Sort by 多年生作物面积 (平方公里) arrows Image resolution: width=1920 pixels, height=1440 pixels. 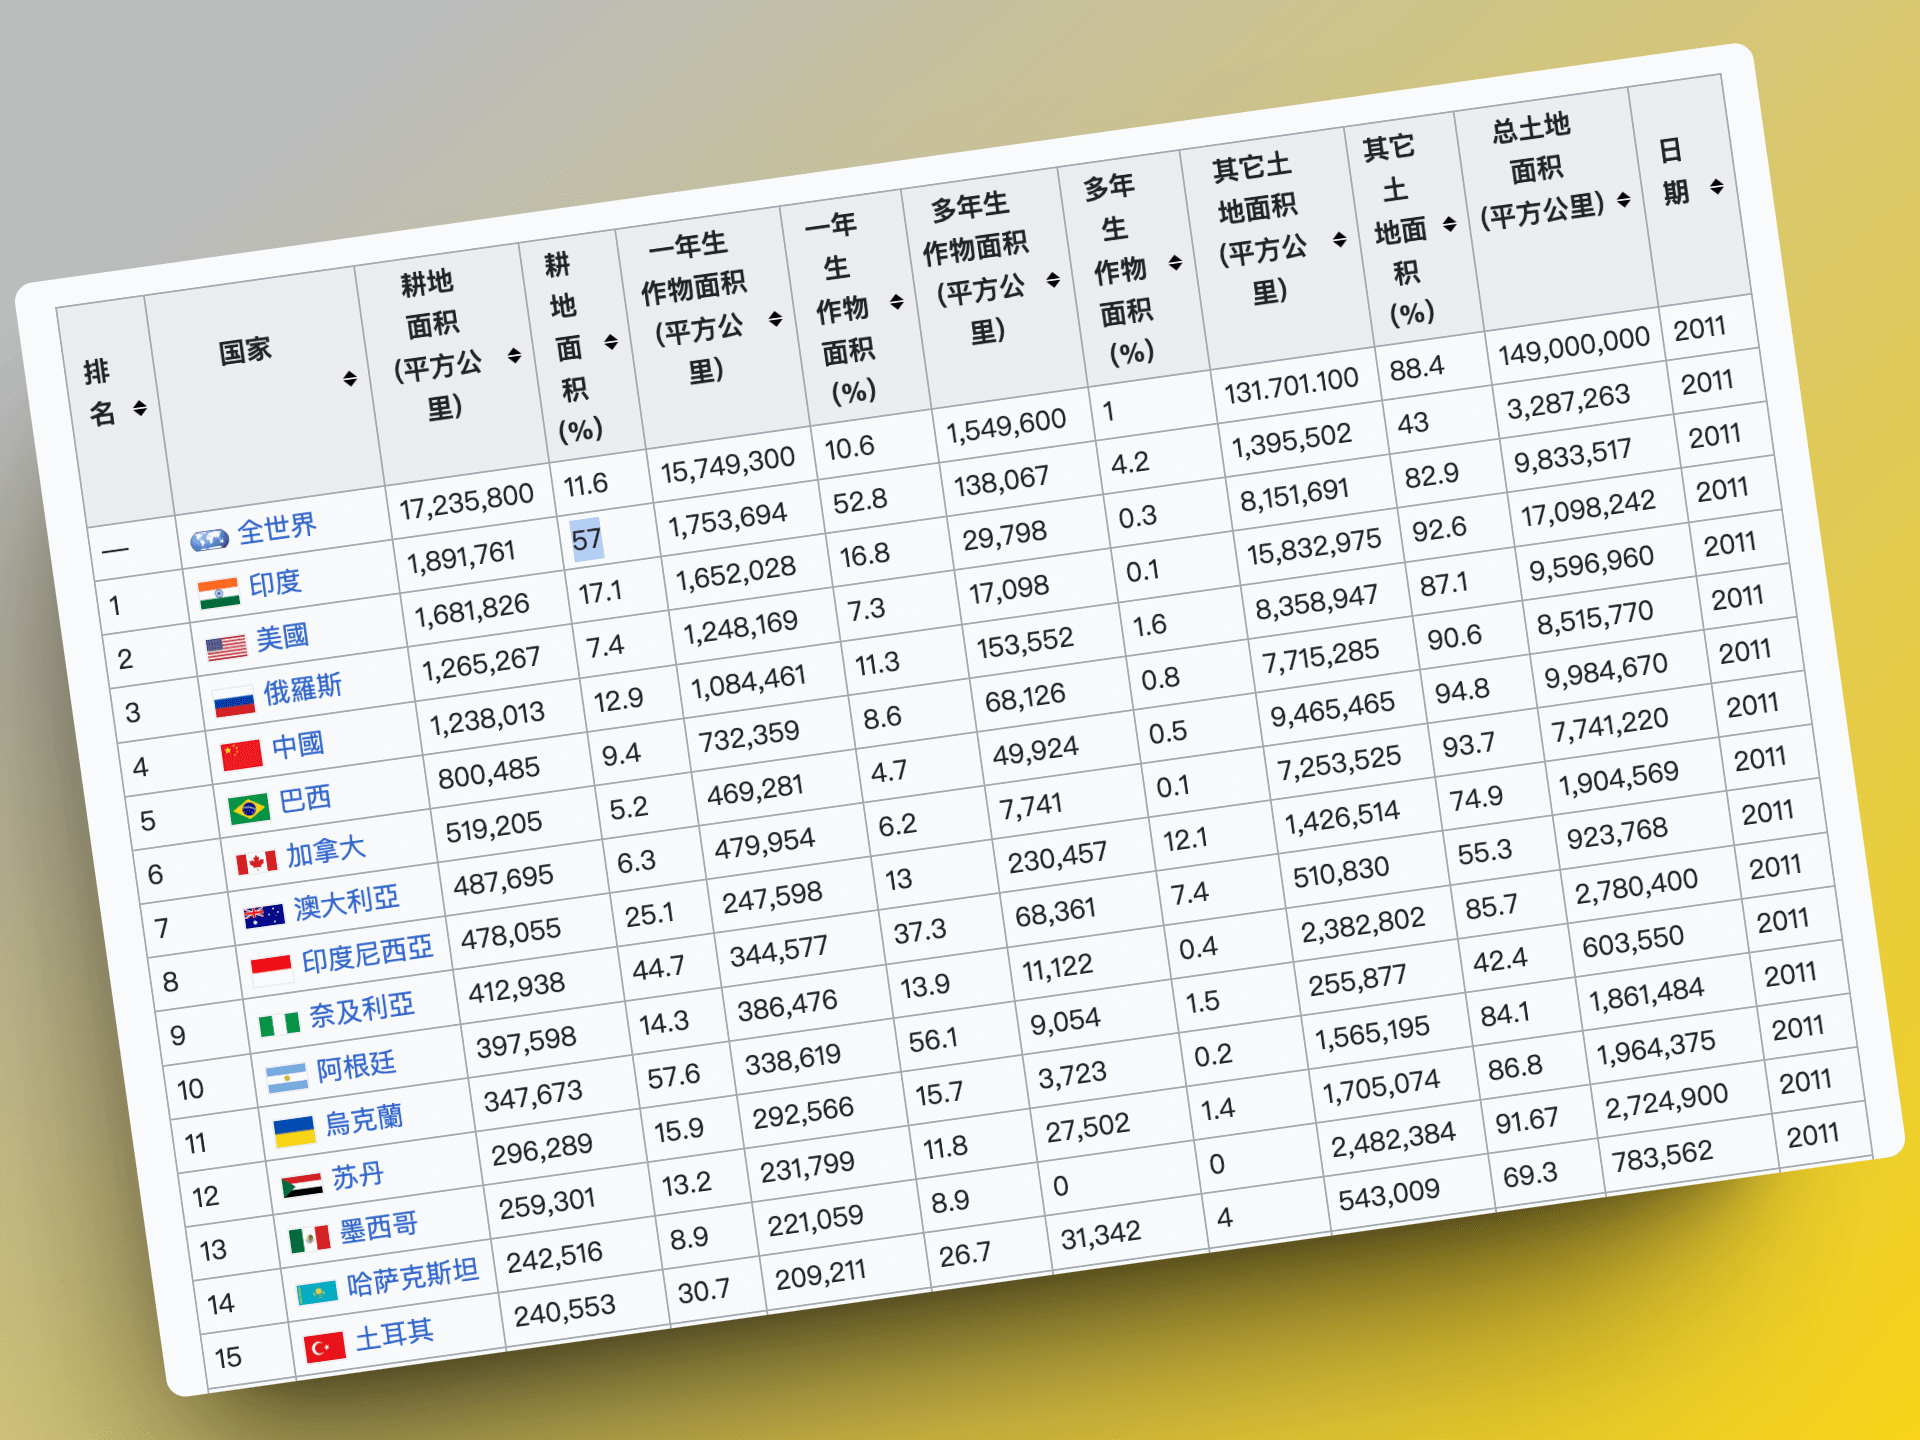pyautogui.click(x=1053, y=279)
